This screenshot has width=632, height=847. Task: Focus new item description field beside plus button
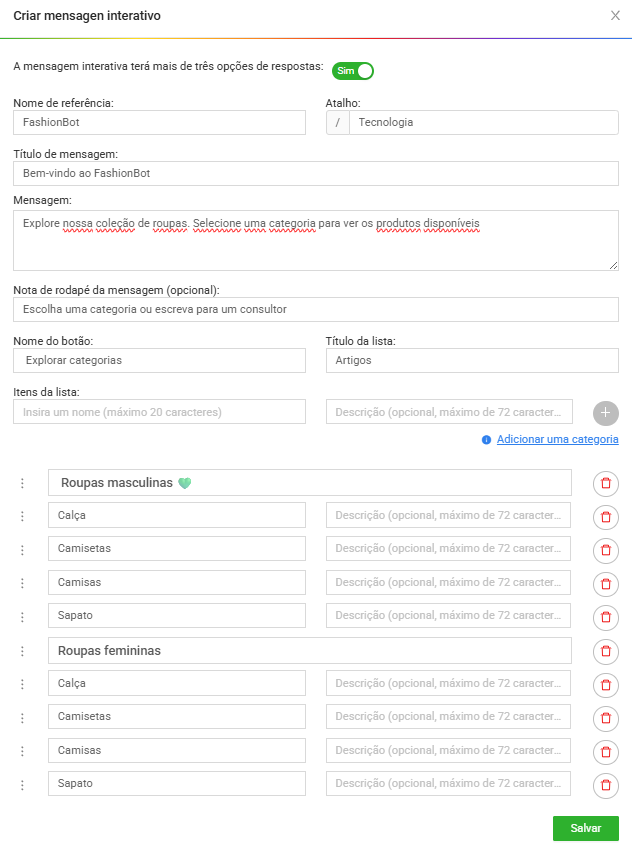coord(449,412)
